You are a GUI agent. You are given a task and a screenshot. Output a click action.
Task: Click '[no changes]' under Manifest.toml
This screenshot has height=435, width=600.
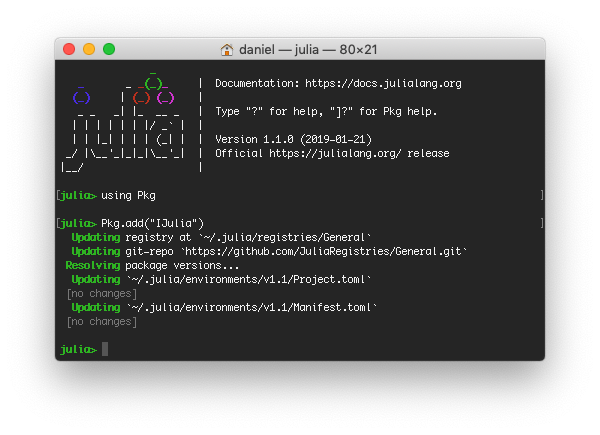click(102, 321)
